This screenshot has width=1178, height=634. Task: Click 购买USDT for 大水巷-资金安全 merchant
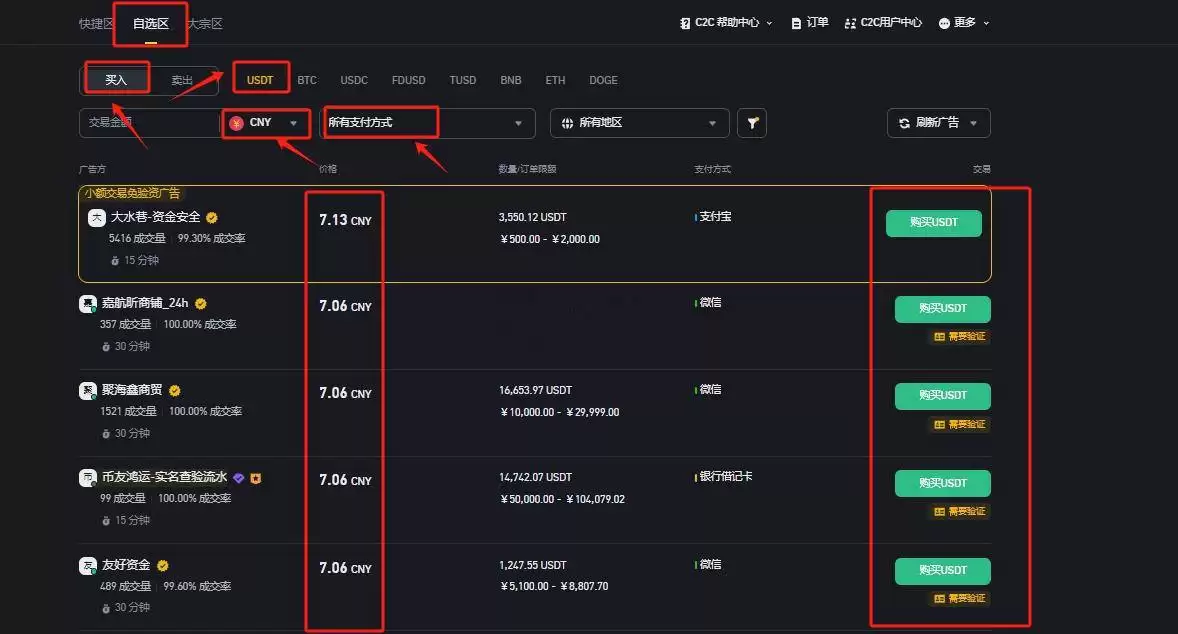[x=932, y=223]
